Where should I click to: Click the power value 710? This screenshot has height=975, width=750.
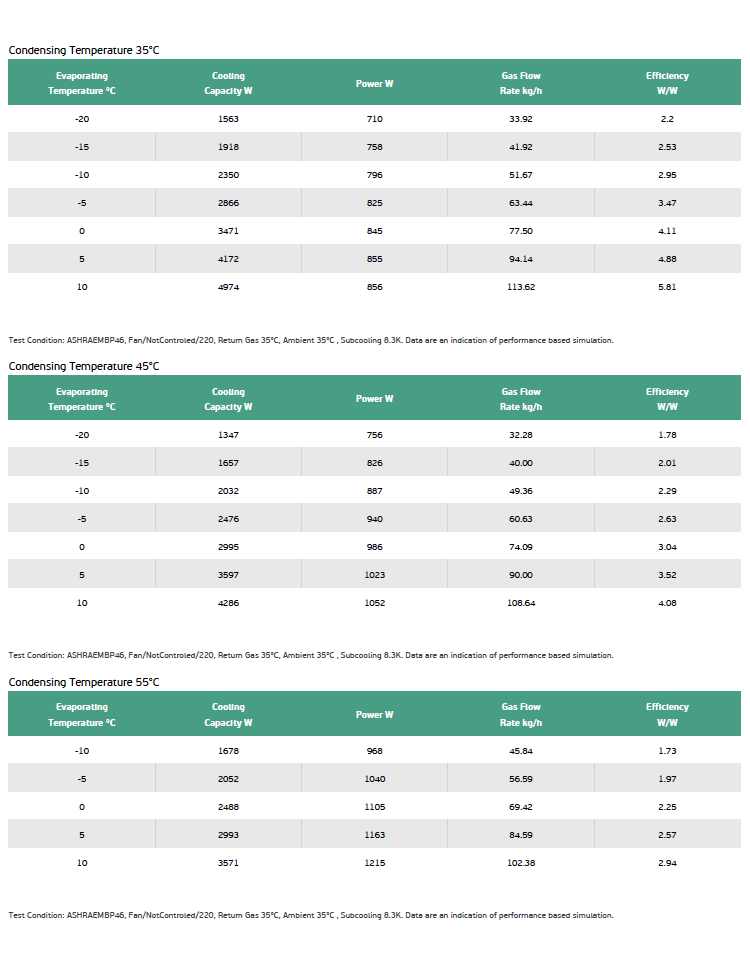click(374, 119)
